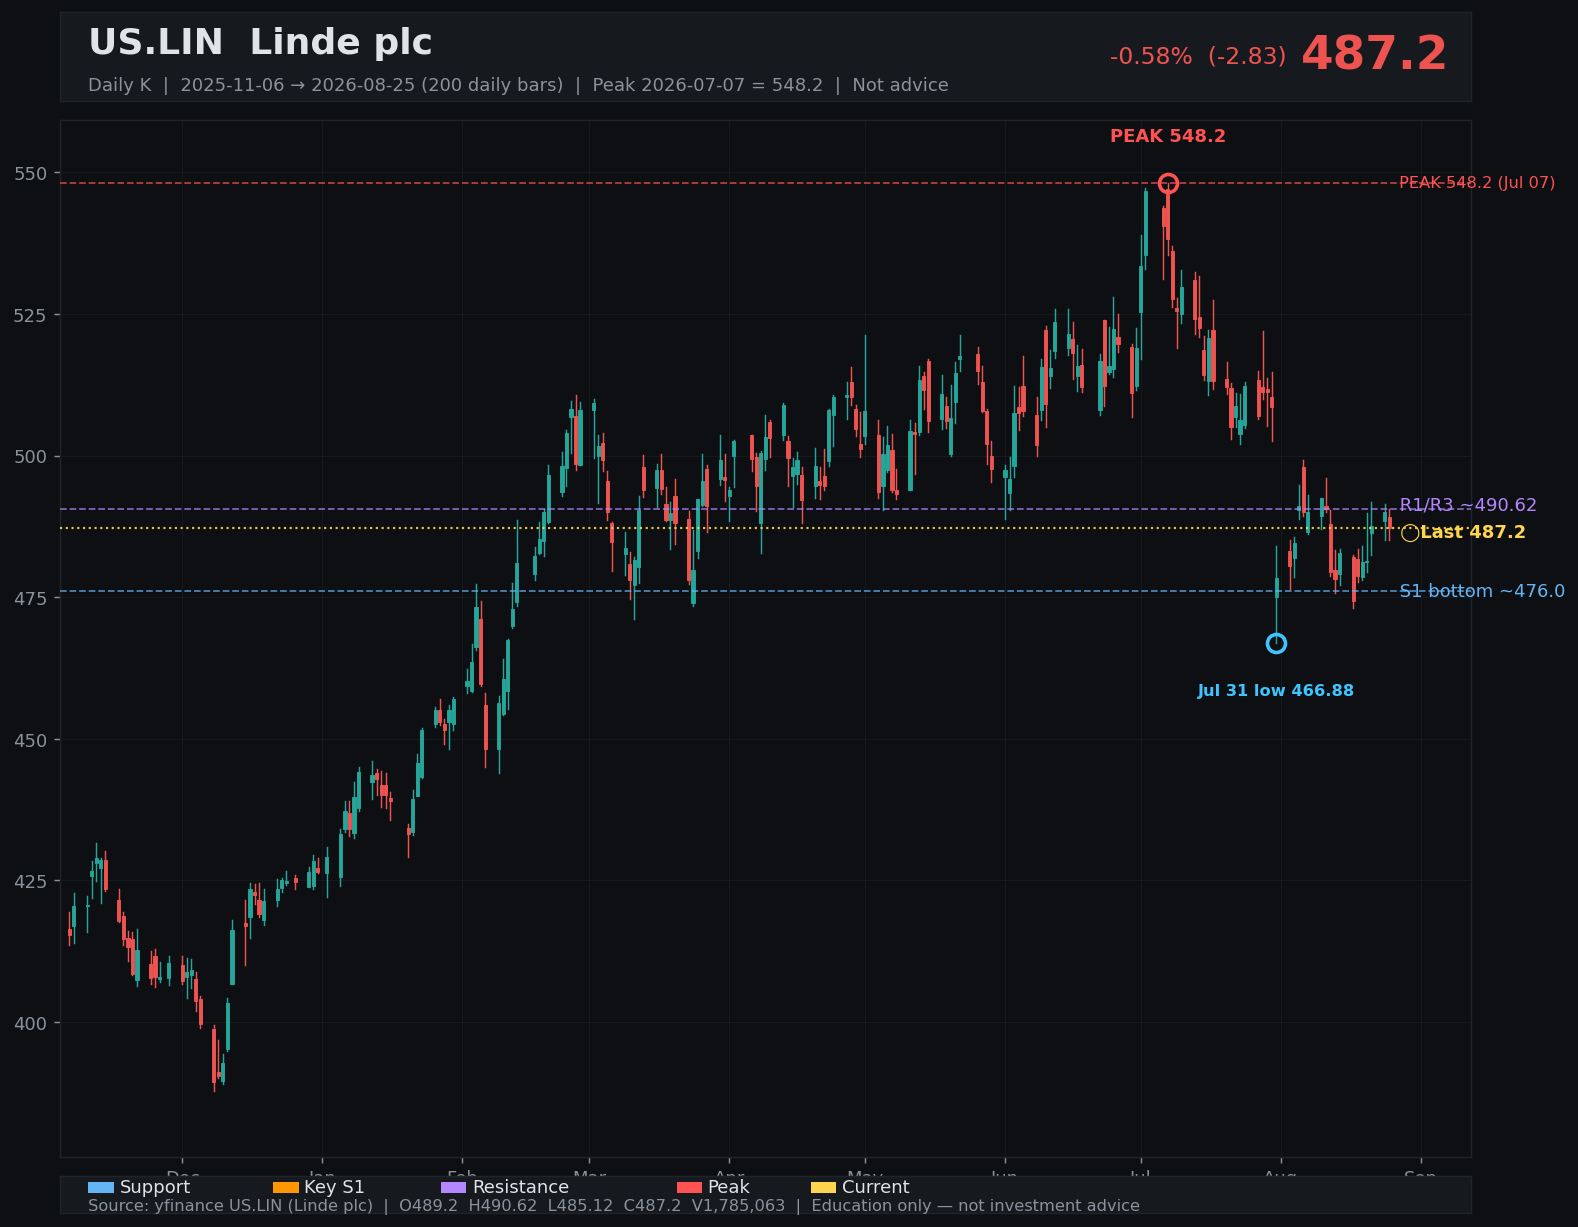This screenshot has height=1227, width=1578.
Task: Click the blue Support legend swatch
Action: pyautogui.click(x=101, y=1187)
